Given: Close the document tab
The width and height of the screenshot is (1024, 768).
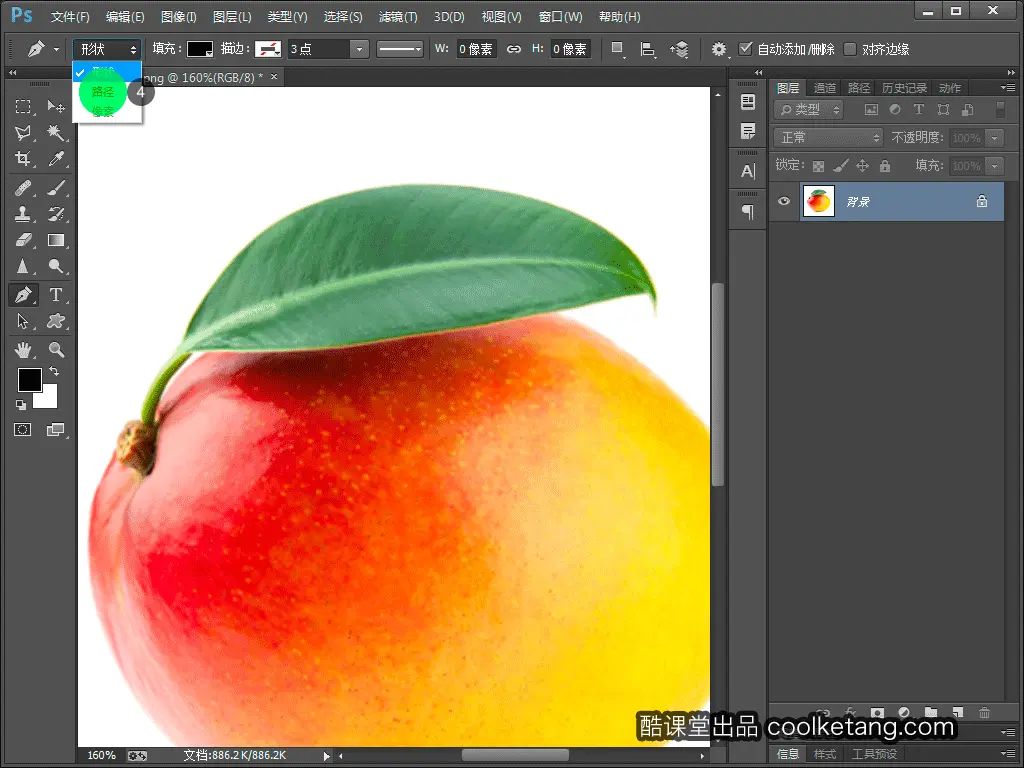Looking at the screenshot, I should (x=274, y=77).
